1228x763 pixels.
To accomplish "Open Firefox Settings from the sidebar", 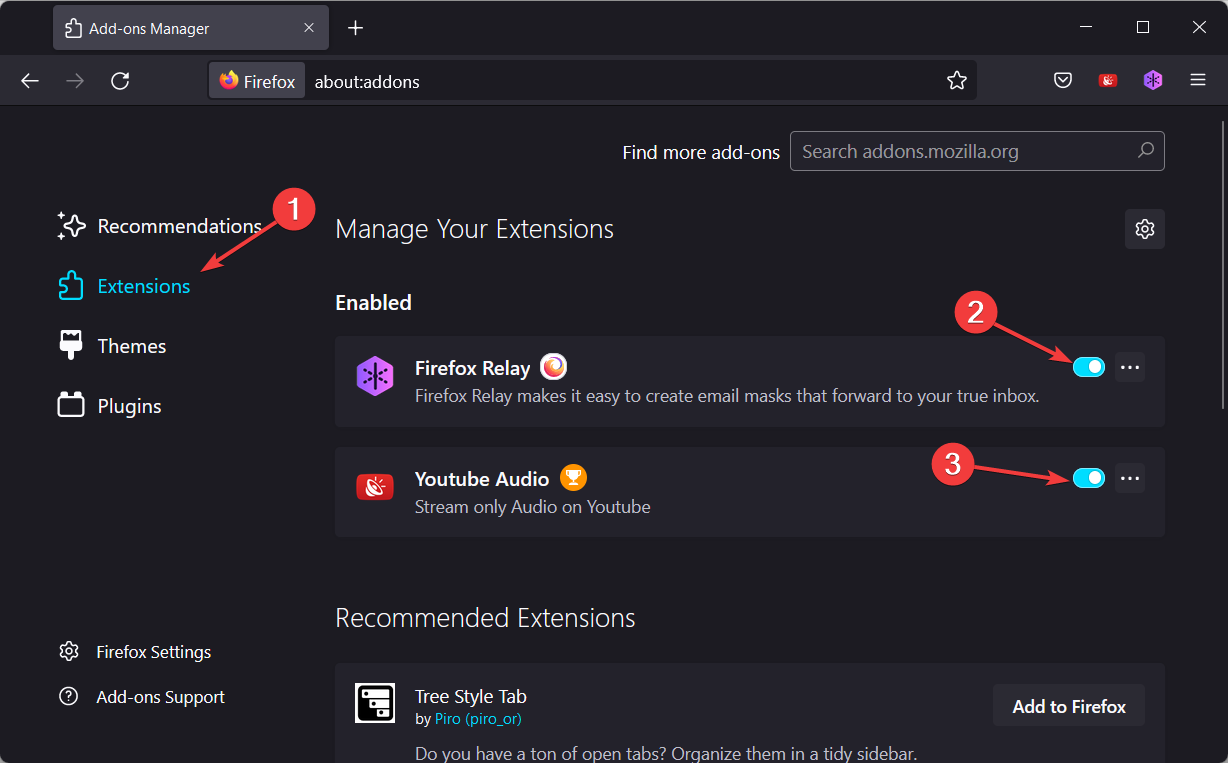I will [135, 652].
